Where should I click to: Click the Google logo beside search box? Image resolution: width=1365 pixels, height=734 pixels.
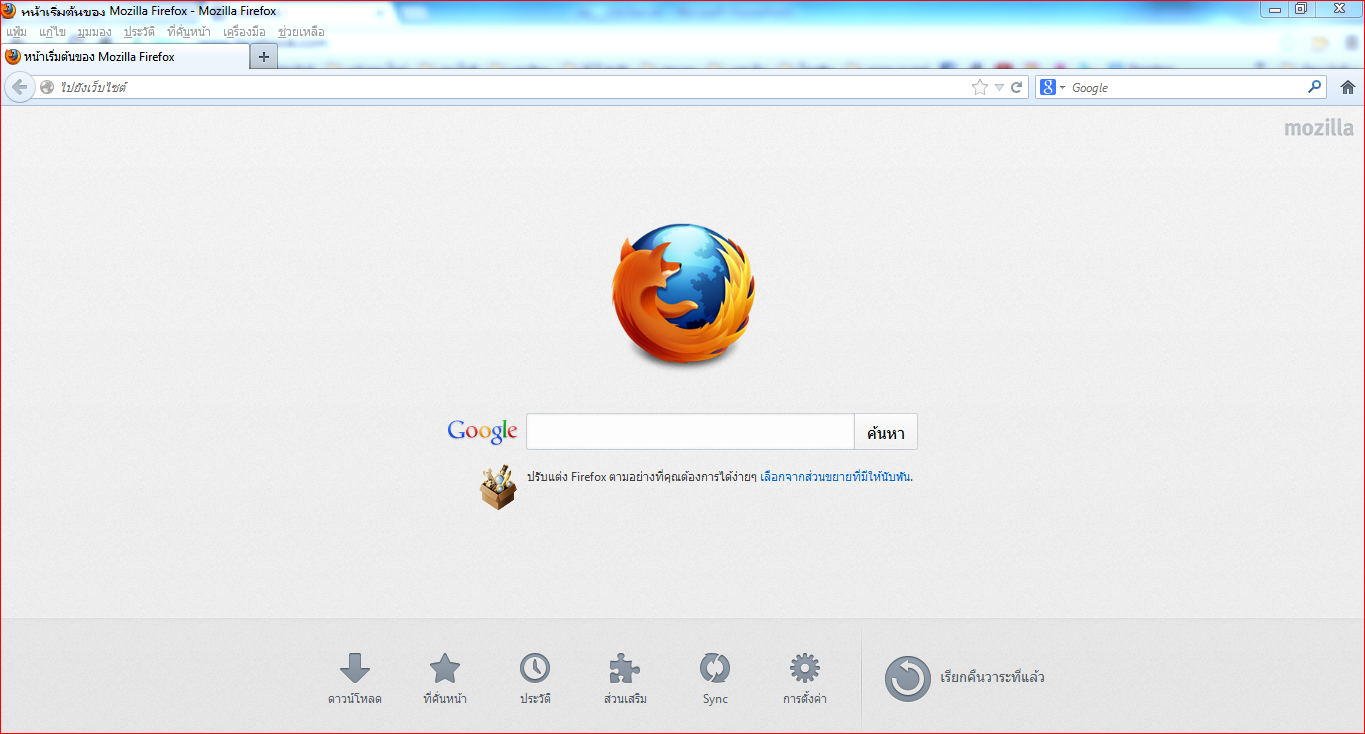point(482,431)
